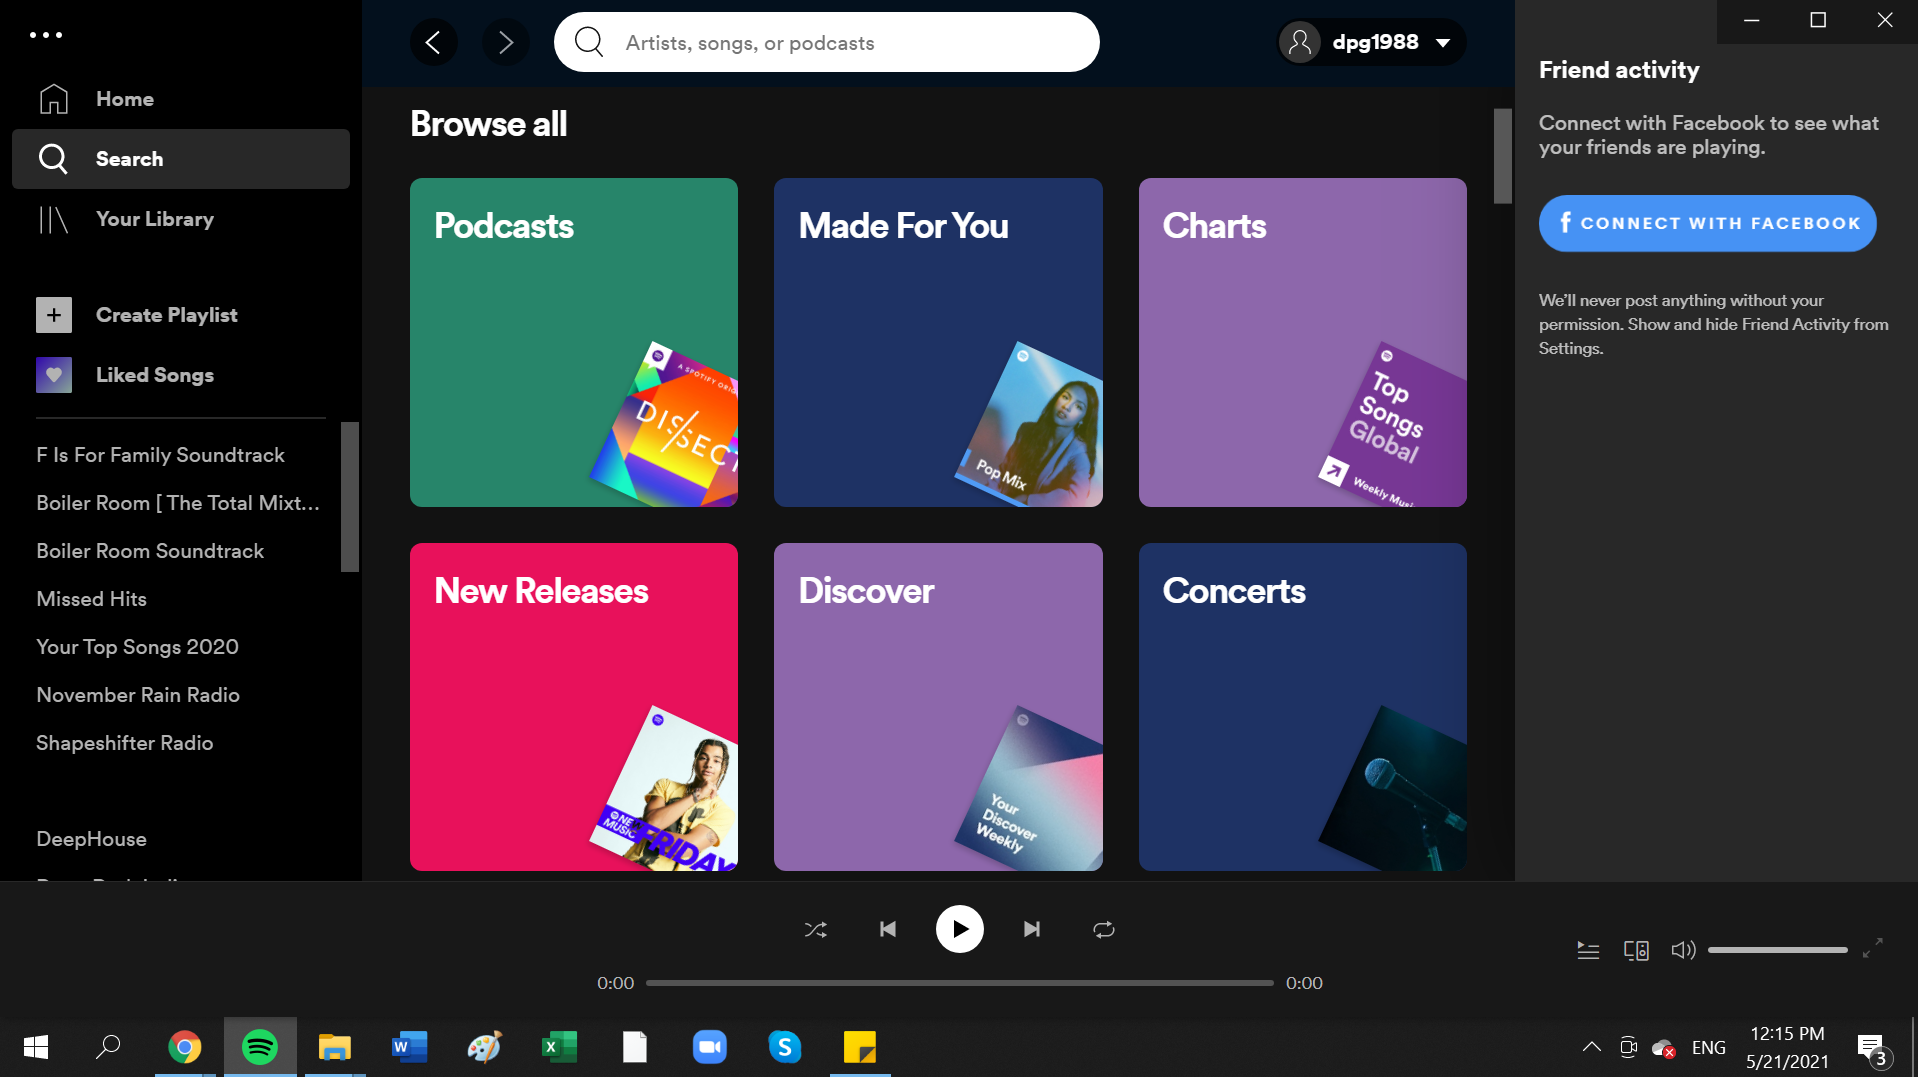Open the Charts category card
The image size is (1918, 1077).
pyautogui.click(x=1303, y=342)
